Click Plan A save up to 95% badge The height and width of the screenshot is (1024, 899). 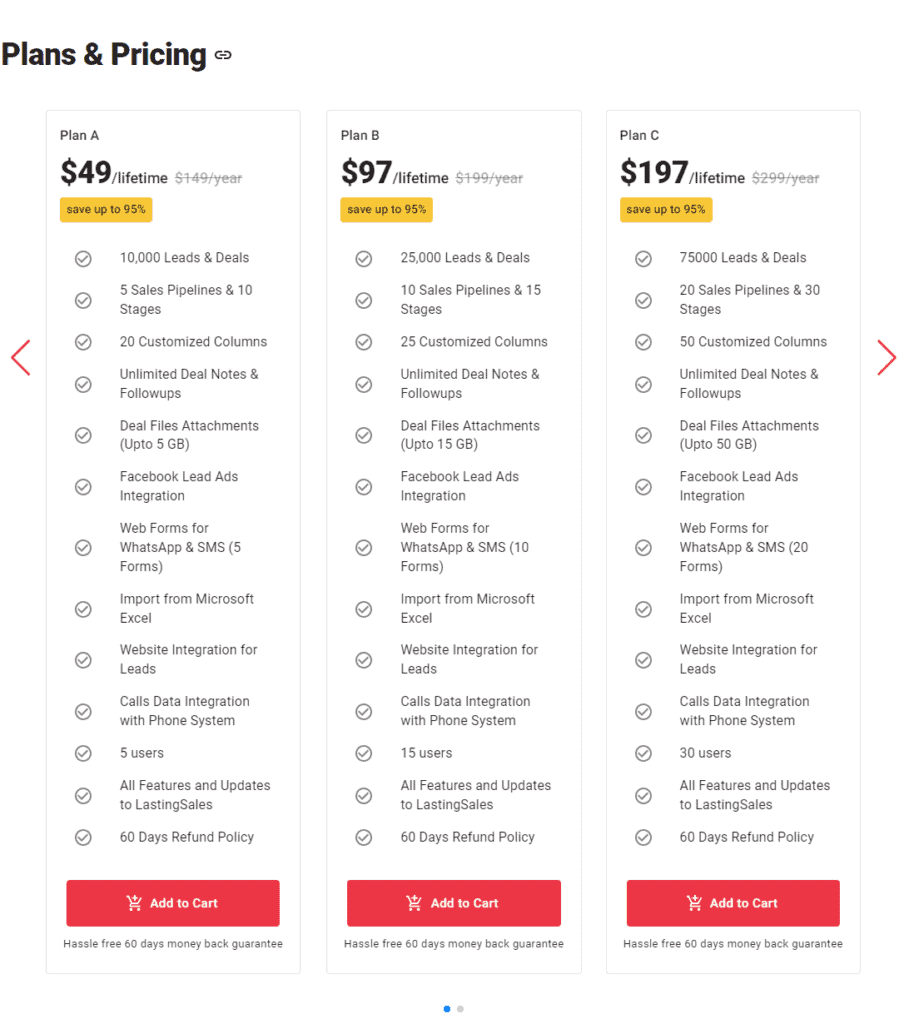[106, 210]
